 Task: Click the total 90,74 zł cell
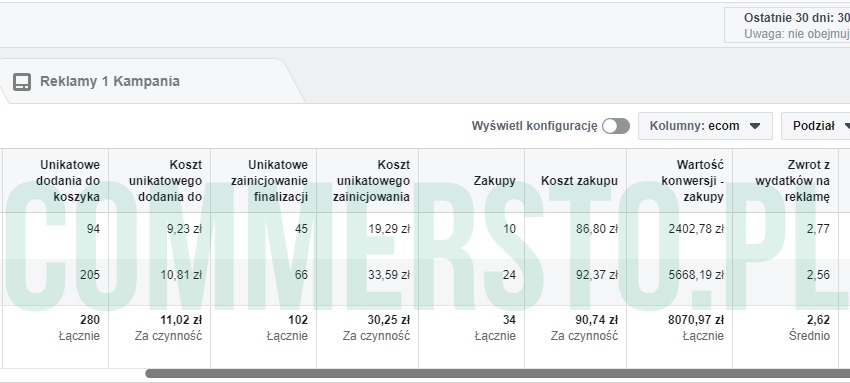click(x=575, y=336)
